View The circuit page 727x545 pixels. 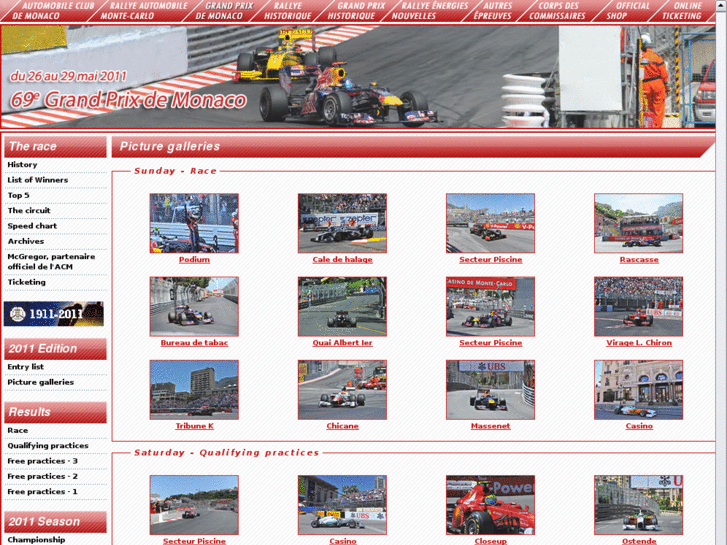click(x=29, y=211)
